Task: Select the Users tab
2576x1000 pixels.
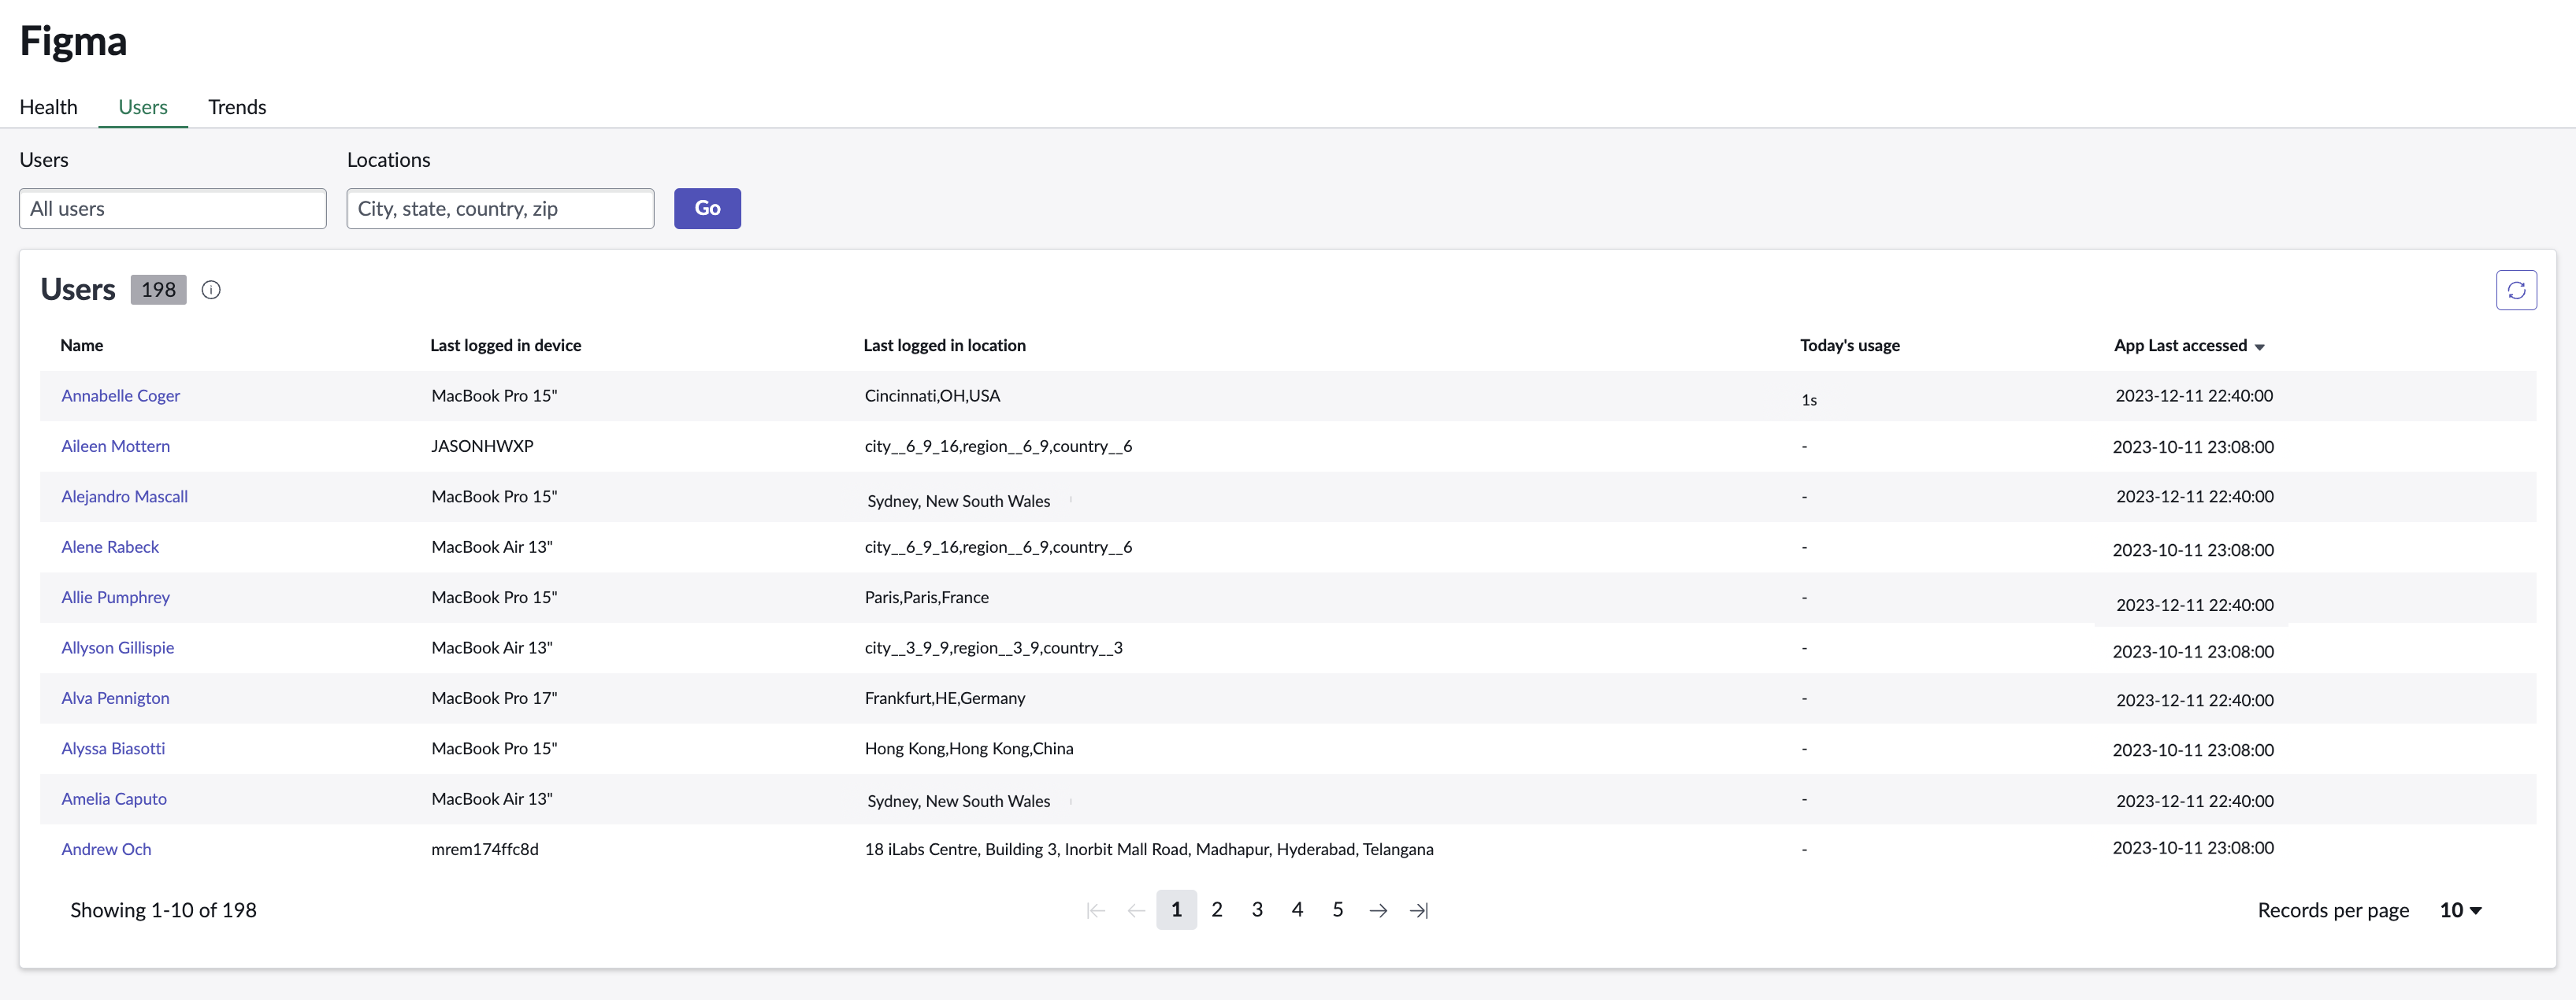Action: point(143,107)
